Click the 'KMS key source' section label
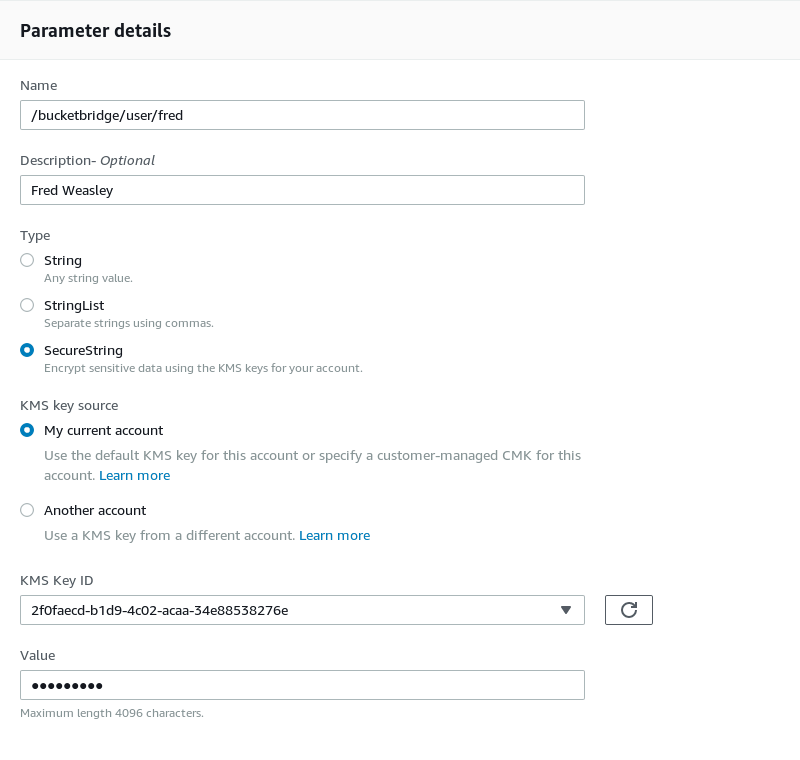 click(69, 406)
